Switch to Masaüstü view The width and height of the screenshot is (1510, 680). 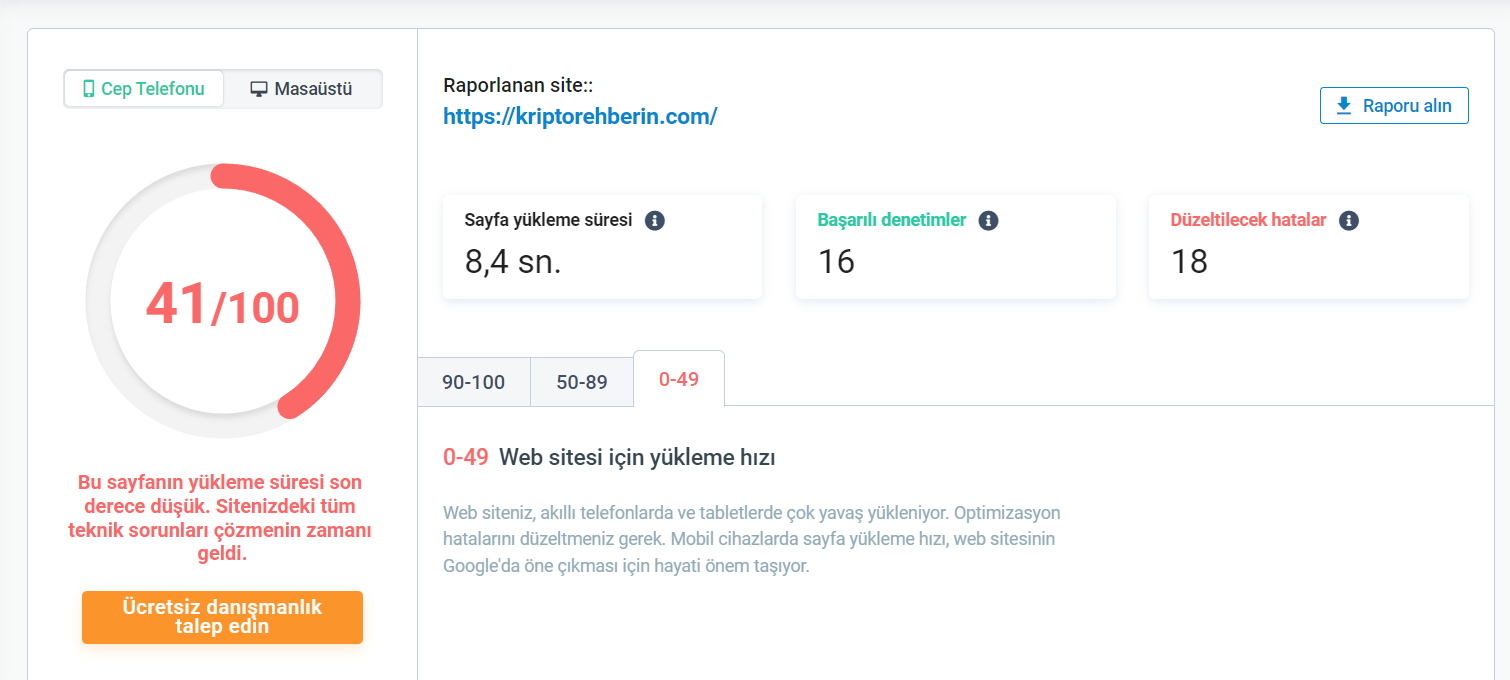click(x=302, y=89)
